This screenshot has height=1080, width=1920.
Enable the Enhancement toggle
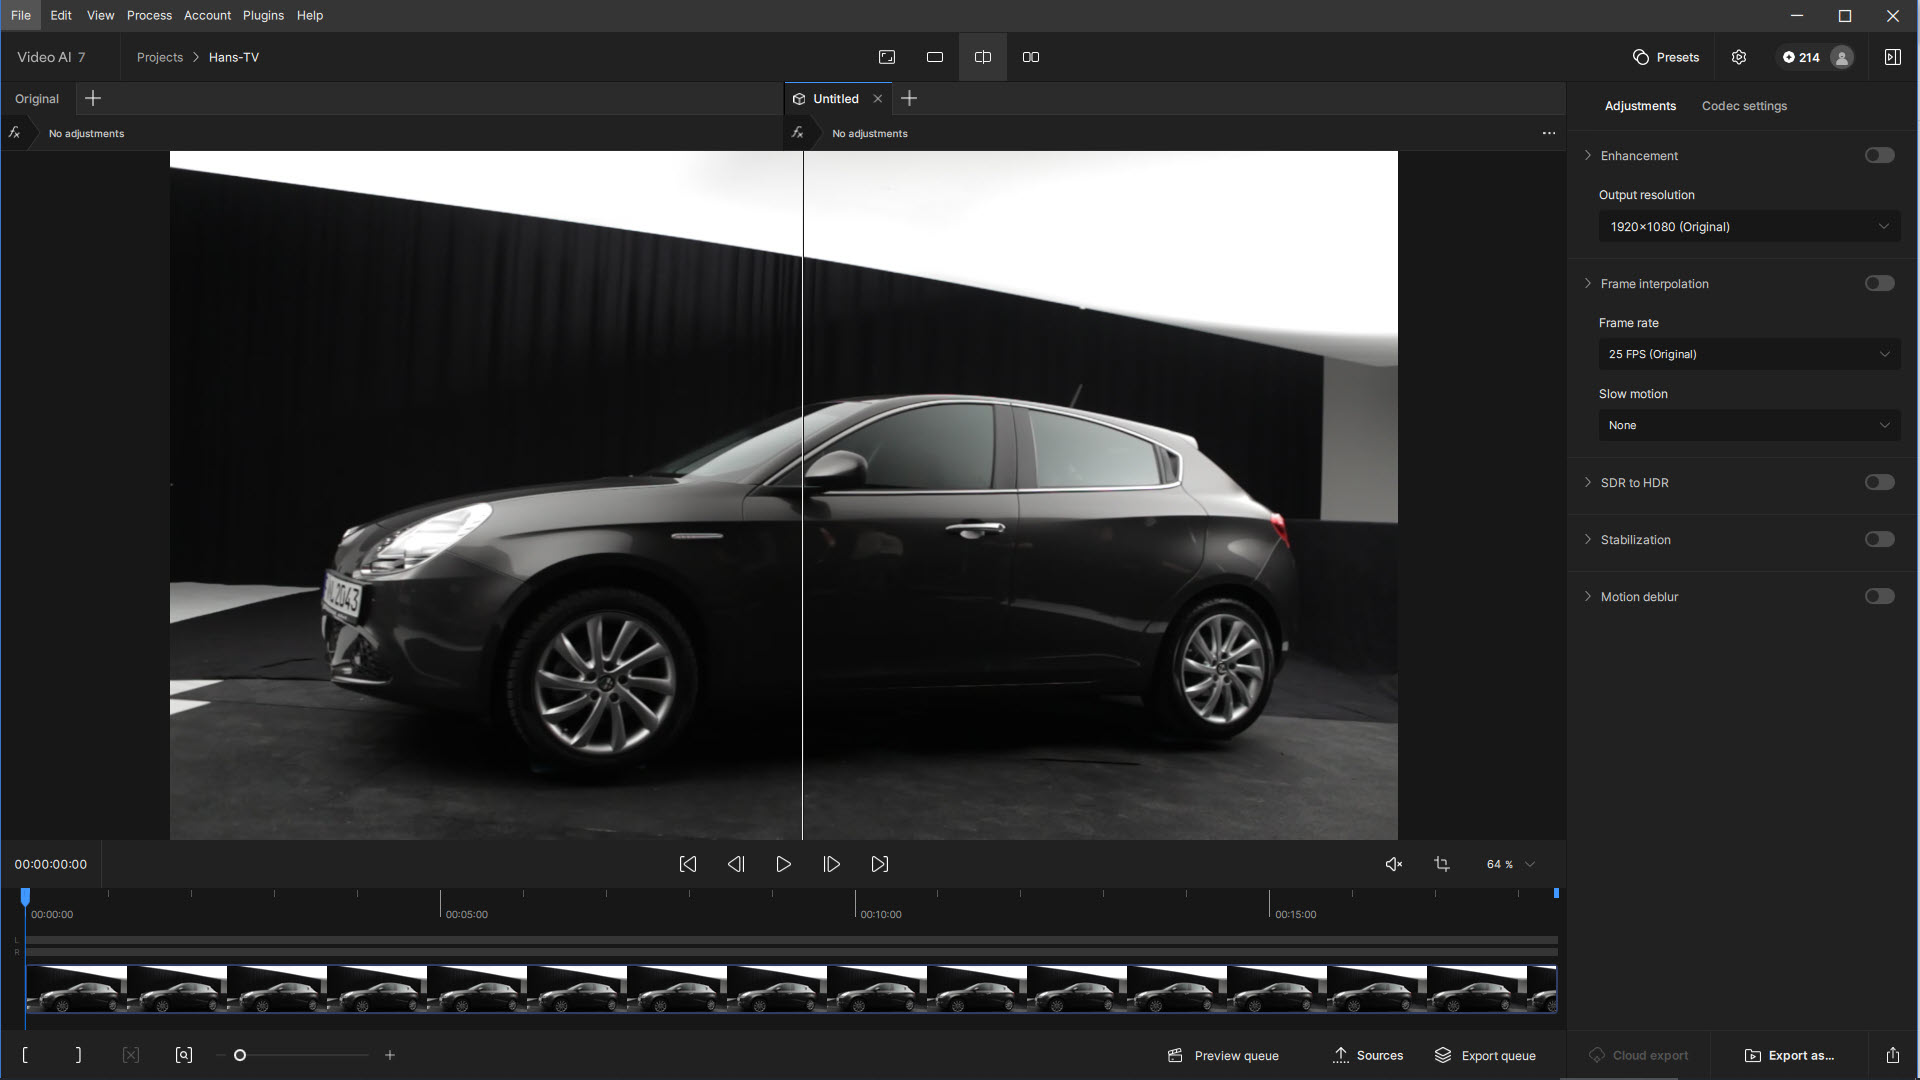tap(1879, 155)
